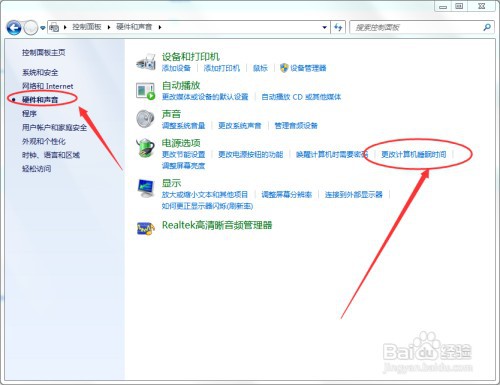
Task: Maximize the Control Panel window
Action: pos(459,6)
